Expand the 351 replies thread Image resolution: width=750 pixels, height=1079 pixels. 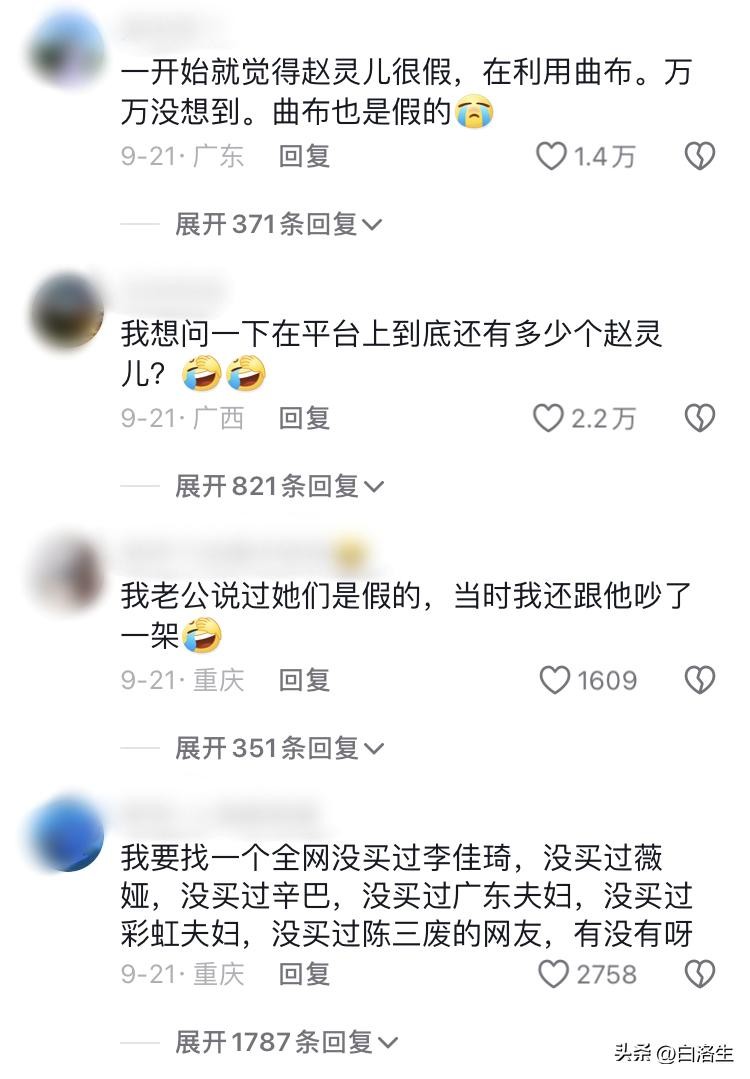click(279, 748)
